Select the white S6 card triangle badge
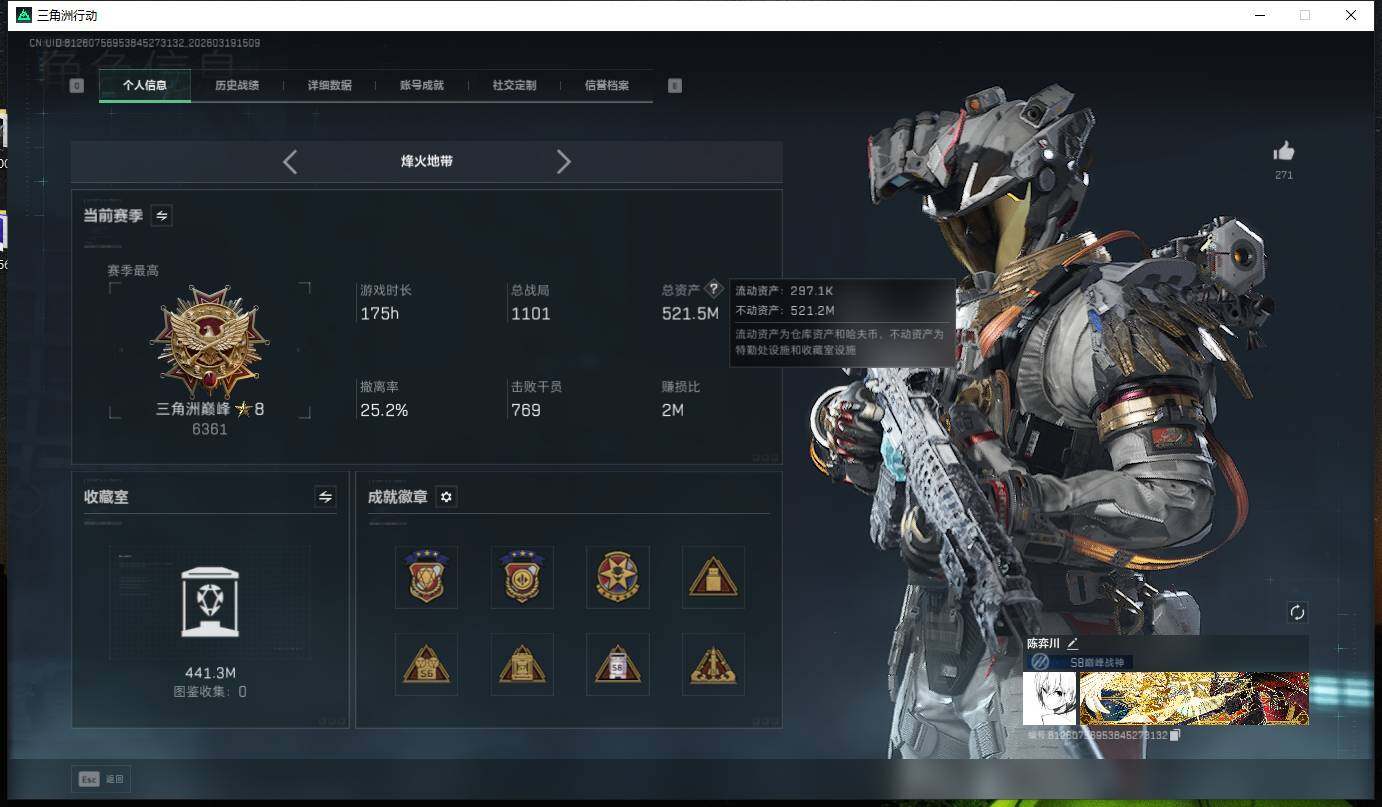The height and width of the screenshot is (807, 1382). pyautogui.click(x=617, y=664)
